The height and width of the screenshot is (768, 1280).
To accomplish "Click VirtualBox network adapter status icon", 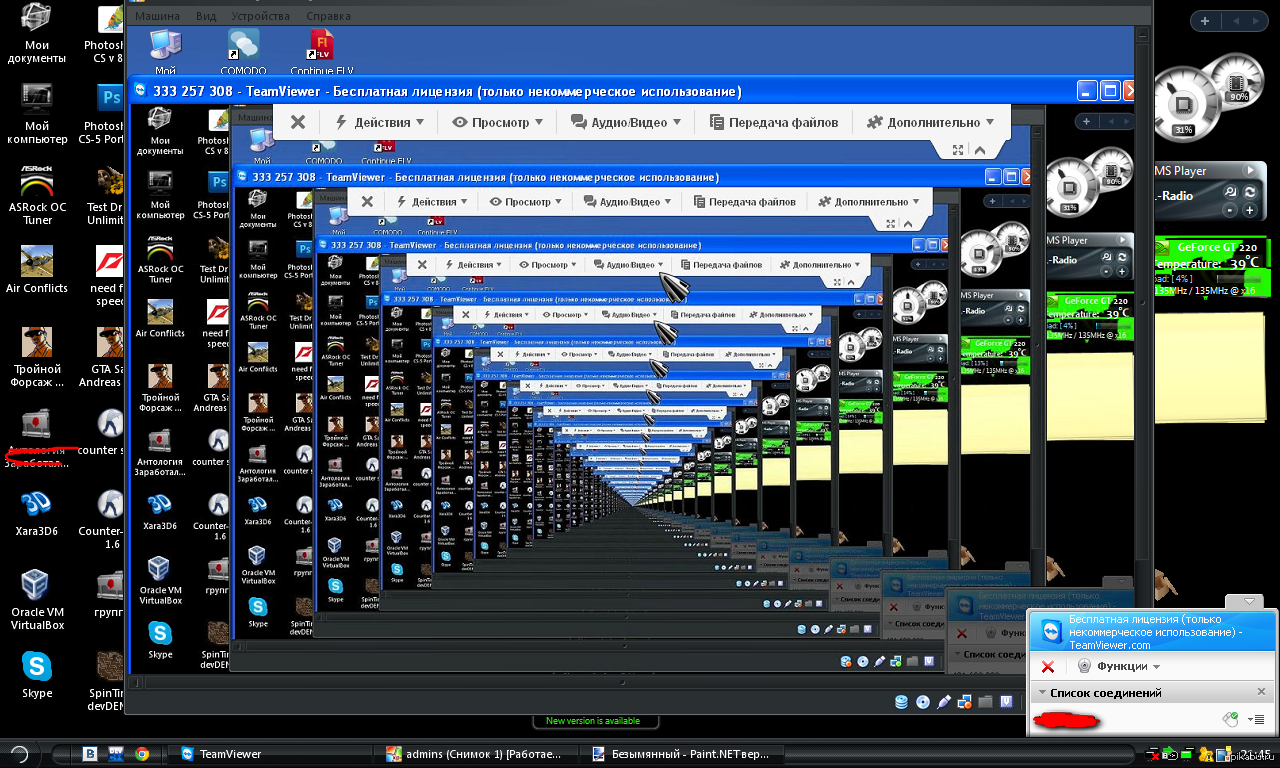I will click(964, 702).
